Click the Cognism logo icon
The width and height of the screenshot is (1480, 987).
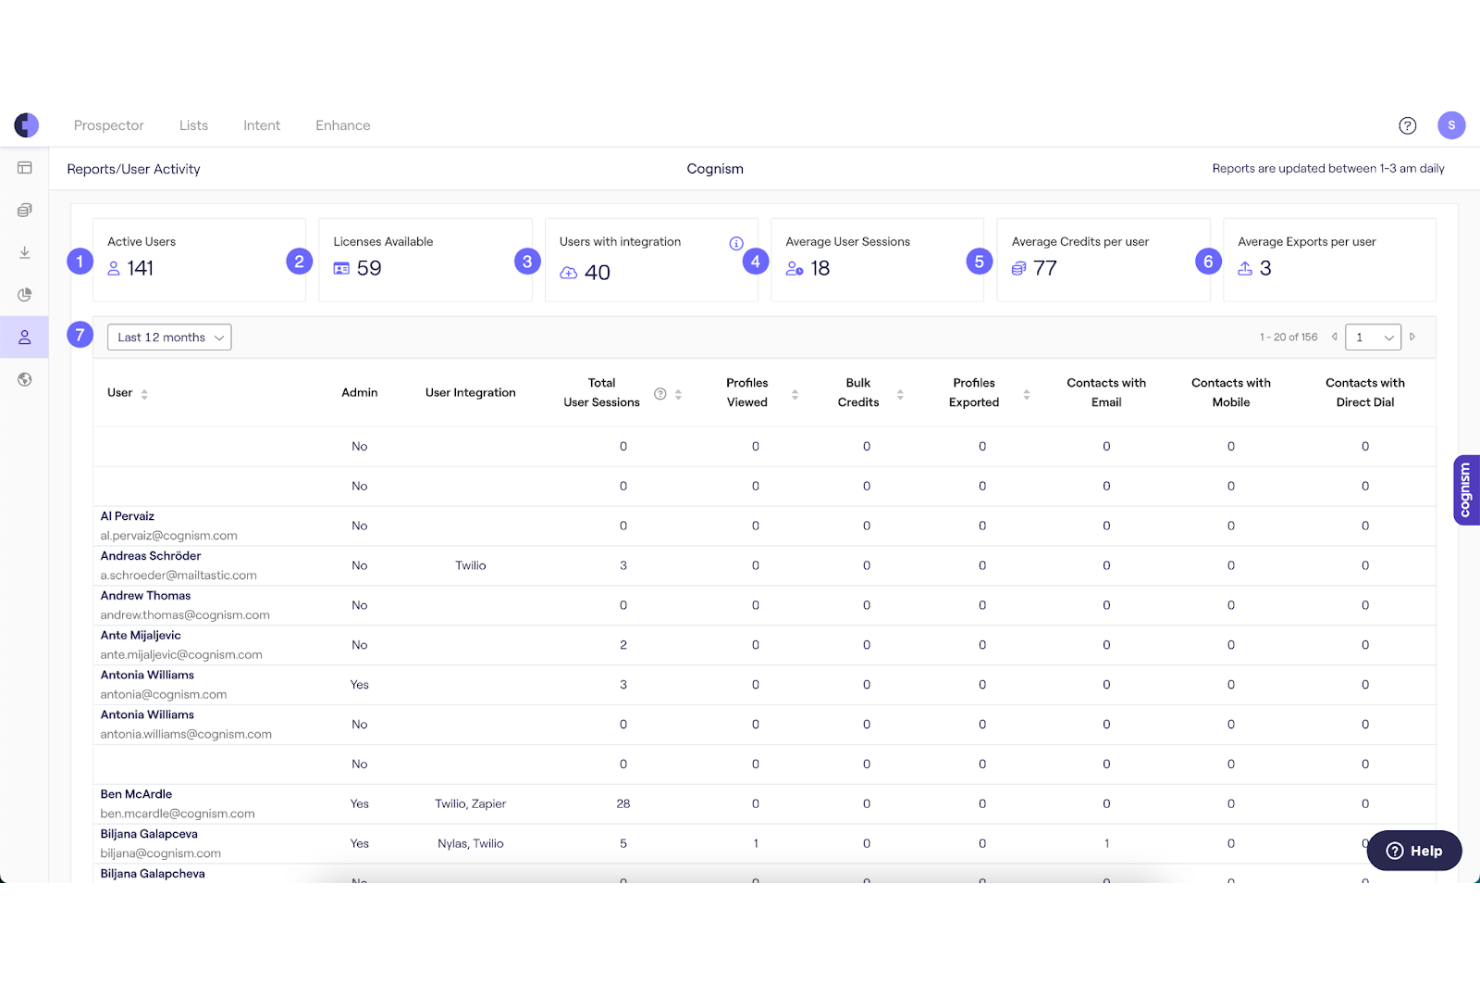tap(26, 125)
